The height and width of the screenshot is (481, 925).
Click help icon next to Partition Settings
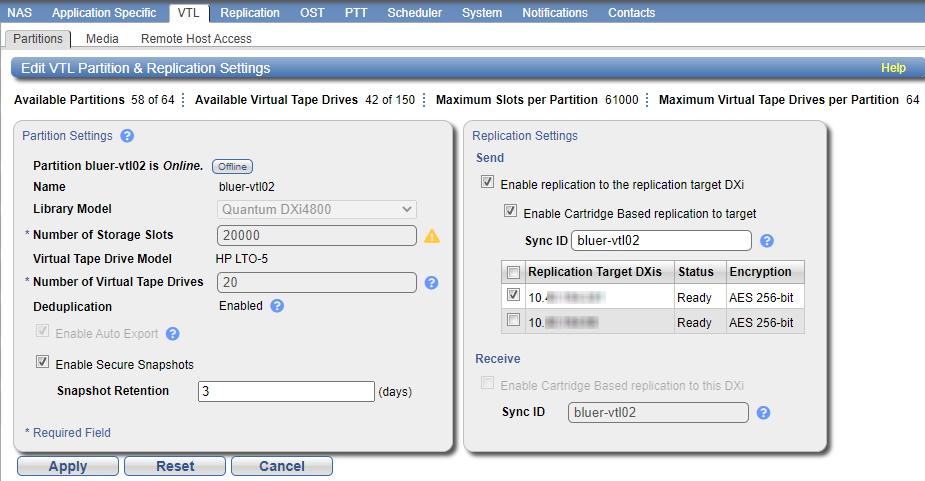click(127, 136)
